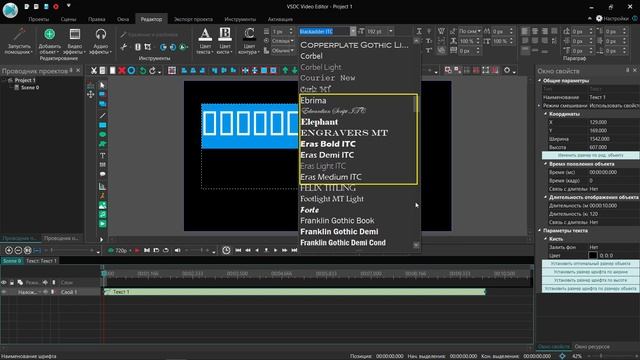This screenshot has width=640, height=360.
Task: Select the rectangle shape tool
Action: [102, 125]
